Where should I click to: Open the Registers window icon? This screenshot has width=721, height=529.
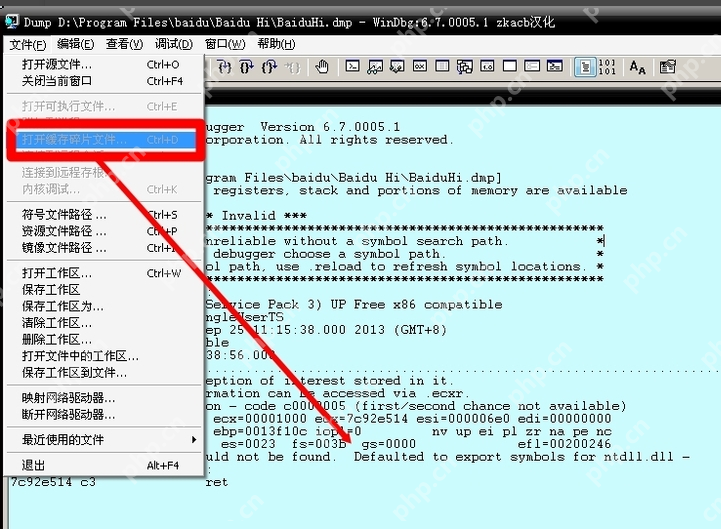[419, 67]
